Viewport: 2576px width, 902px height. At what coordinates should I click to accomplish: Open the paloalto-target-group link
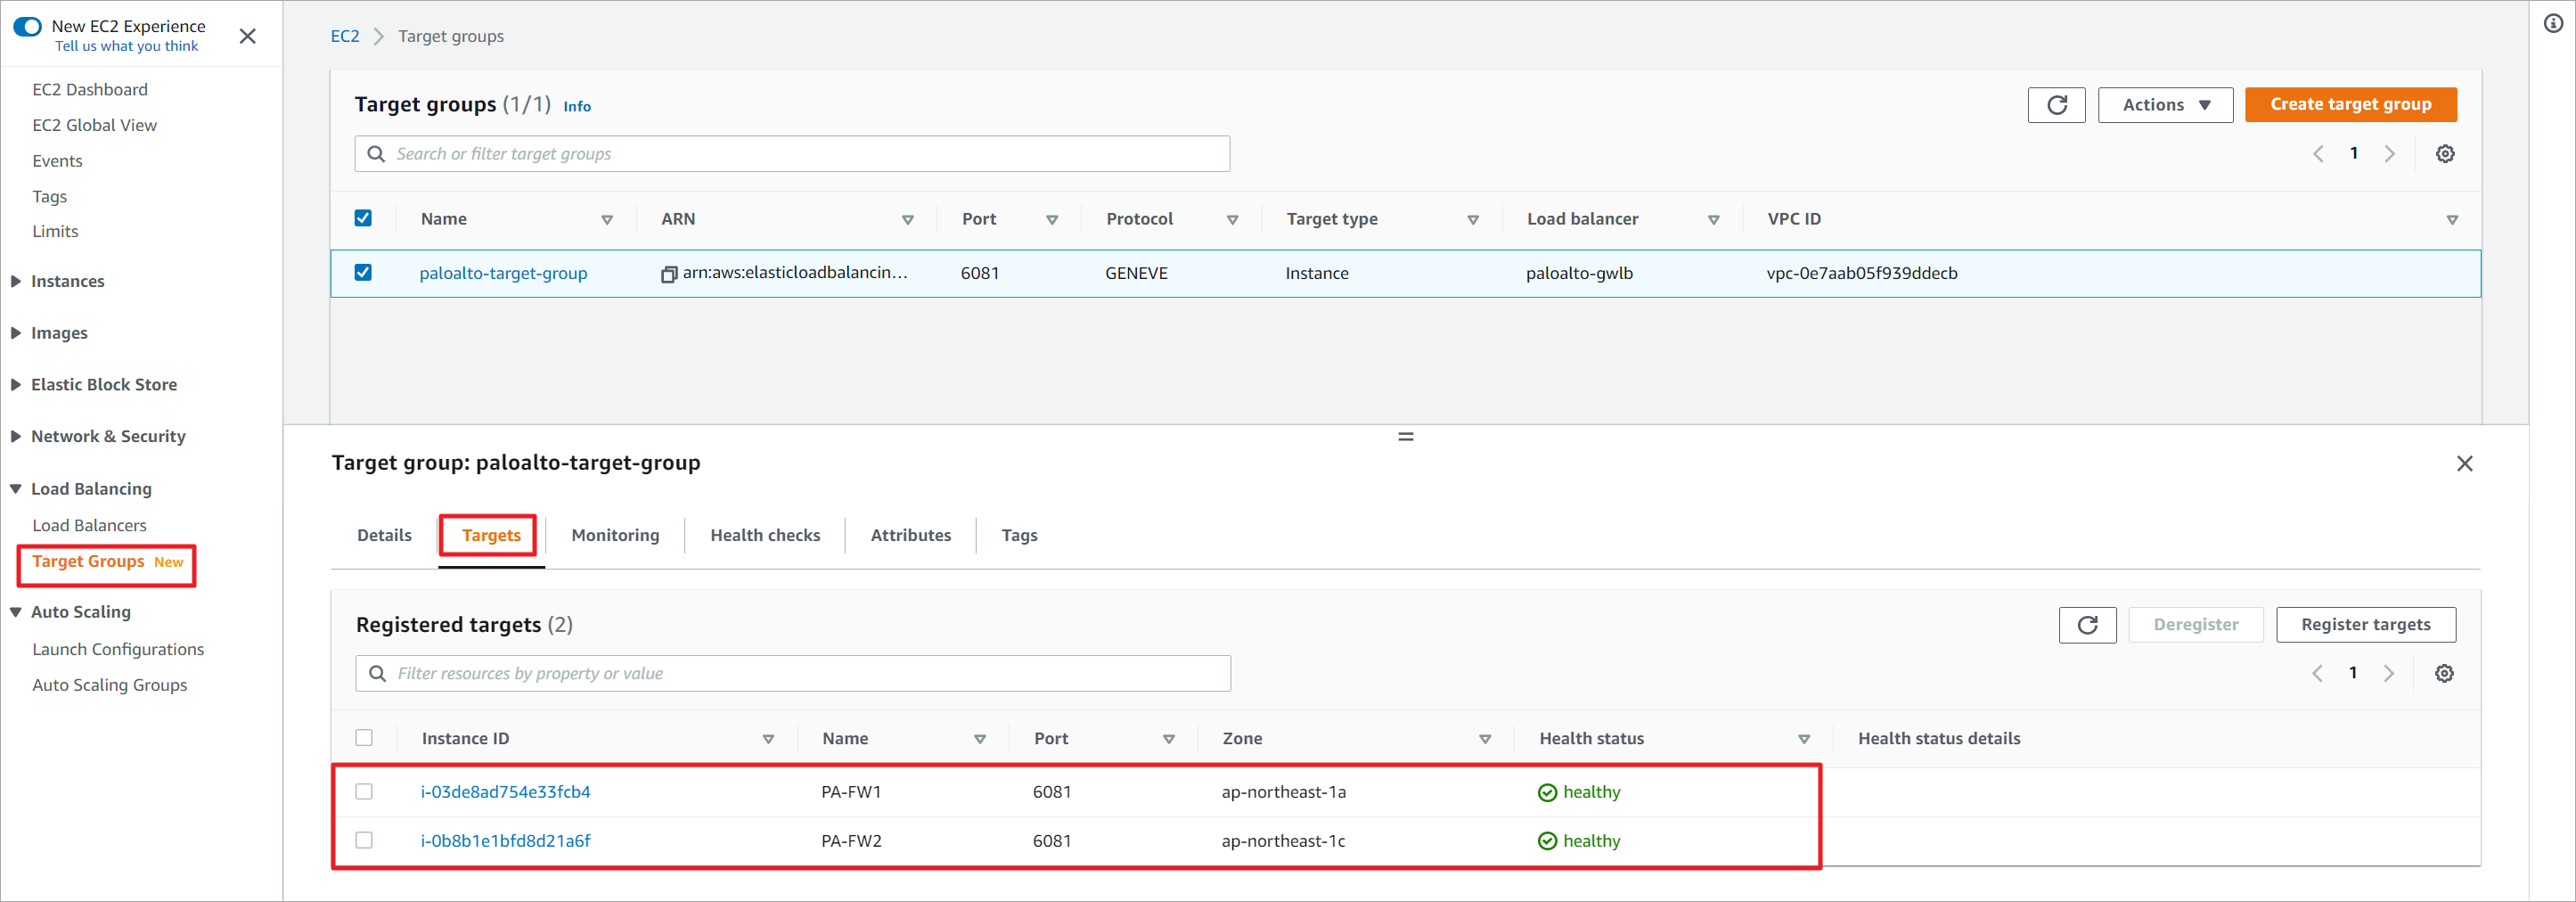pyautogui.click(x=503, y=274)
